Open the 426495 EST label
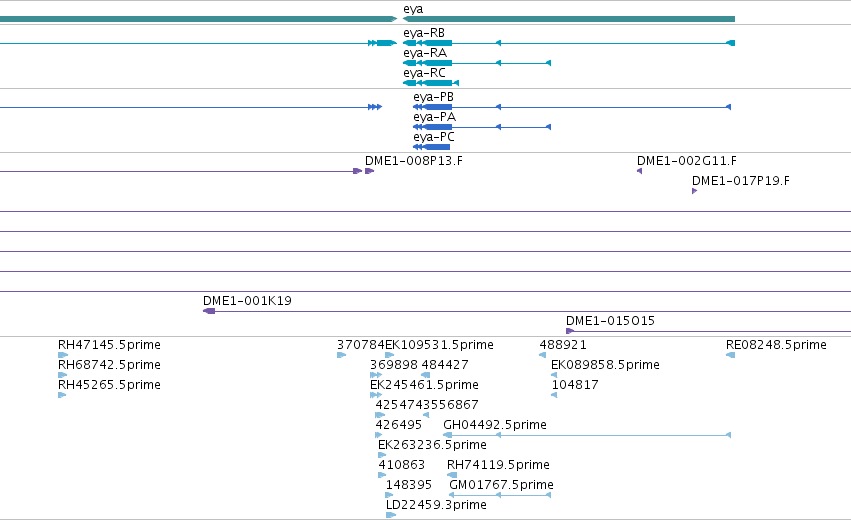 pyautogui.click(x=398, y=424)
